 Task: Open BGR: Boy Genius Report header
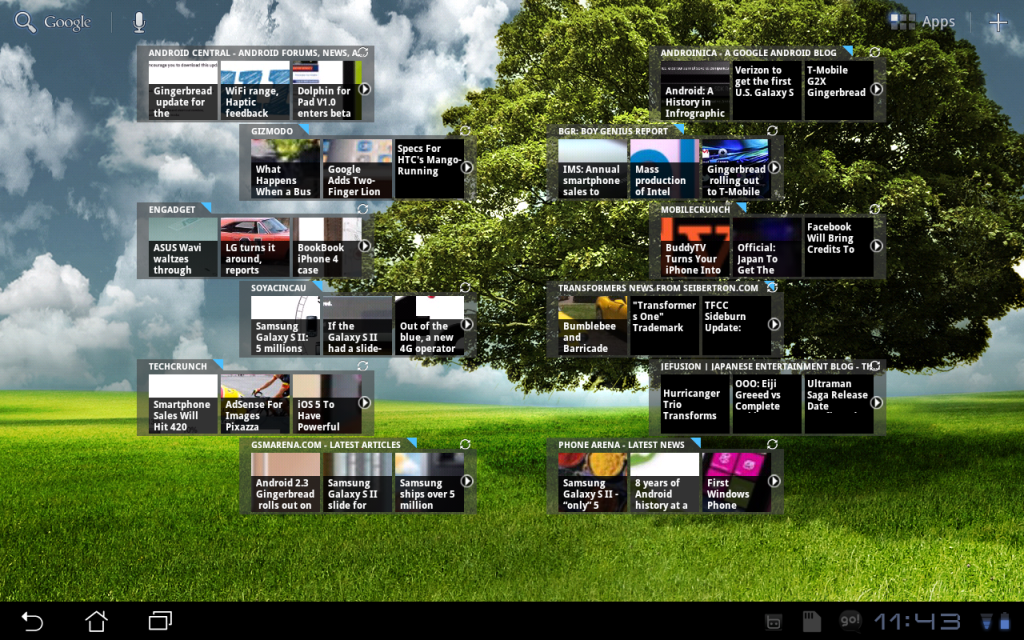point(613,131)
